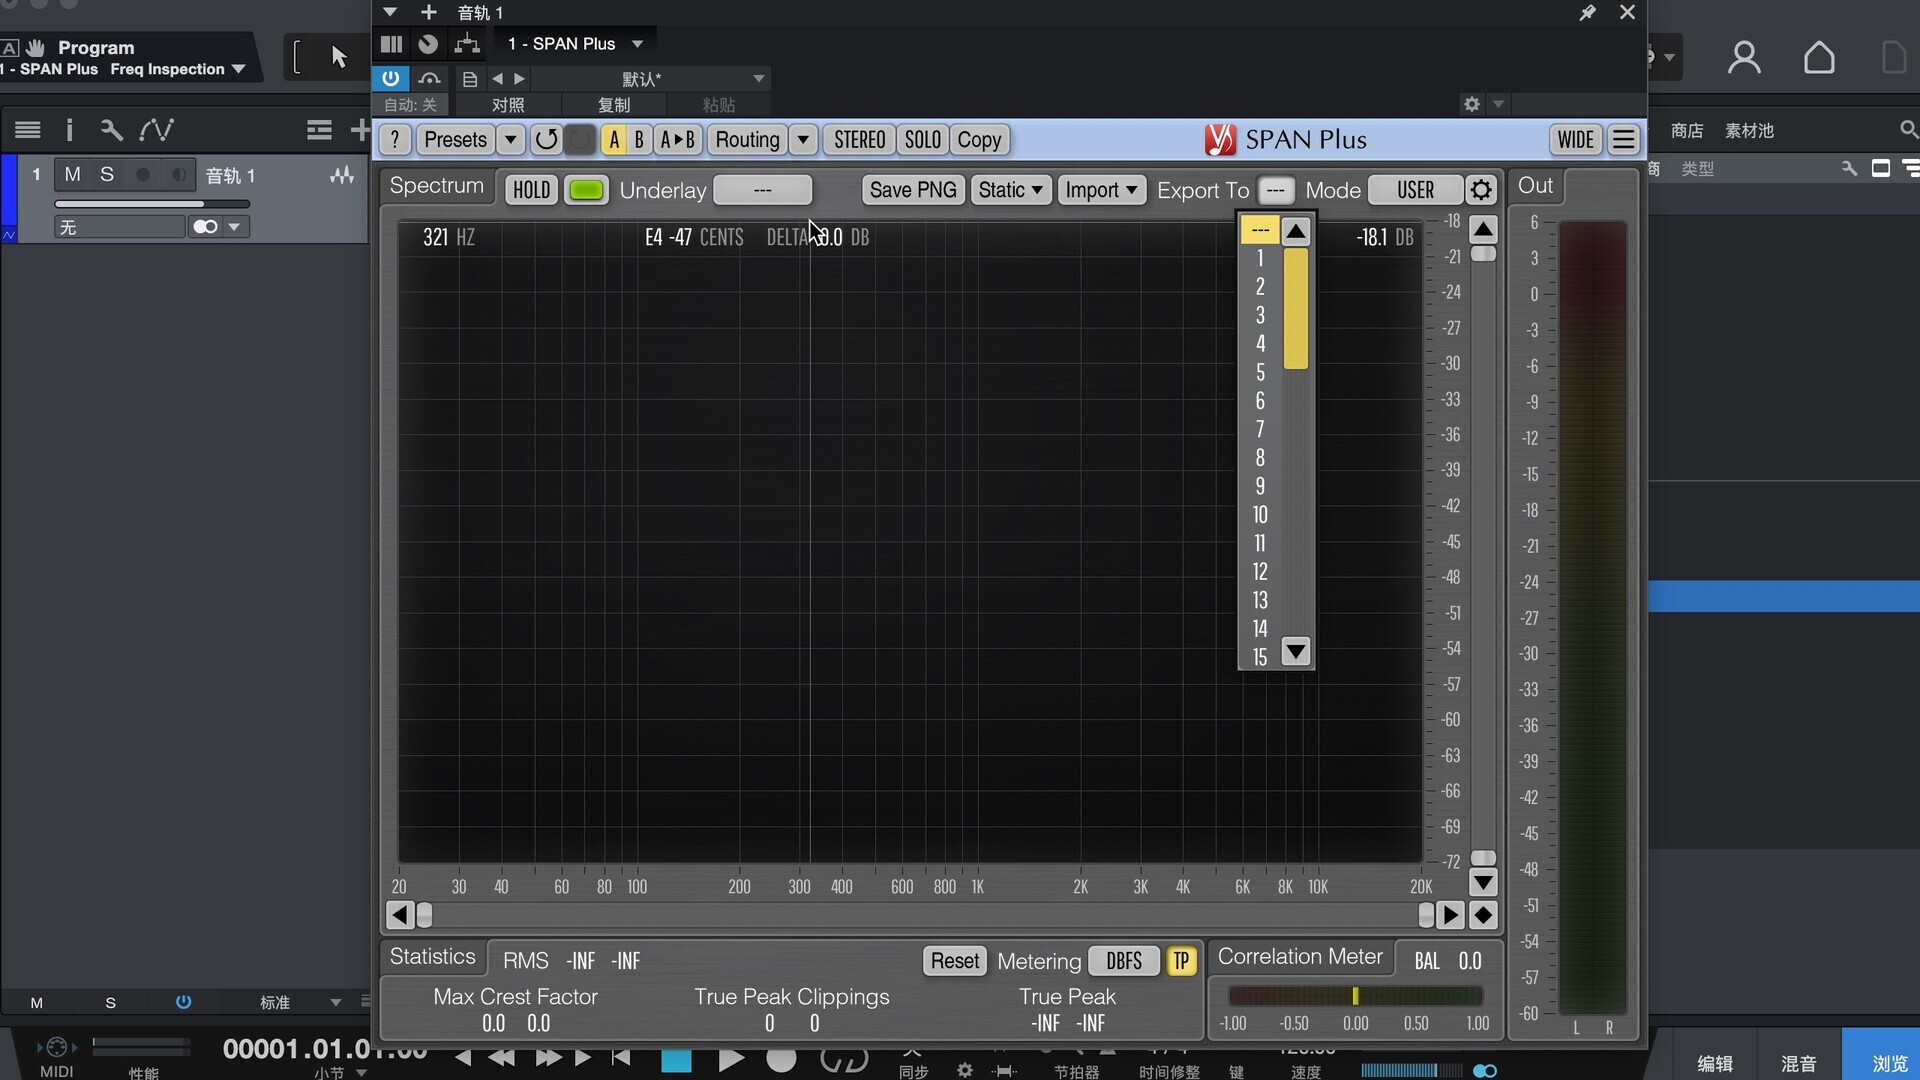Open the Import dropdown menu
This screenshot has width=1920, height=1080.
coord(1101,190)
